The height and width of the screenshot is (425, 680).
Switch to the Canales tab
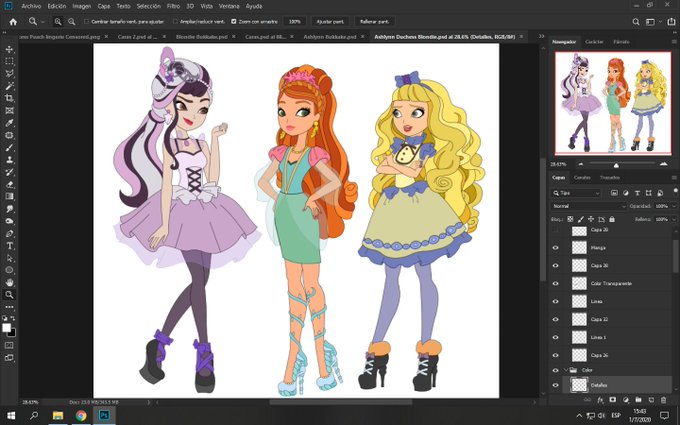[582, 178]
